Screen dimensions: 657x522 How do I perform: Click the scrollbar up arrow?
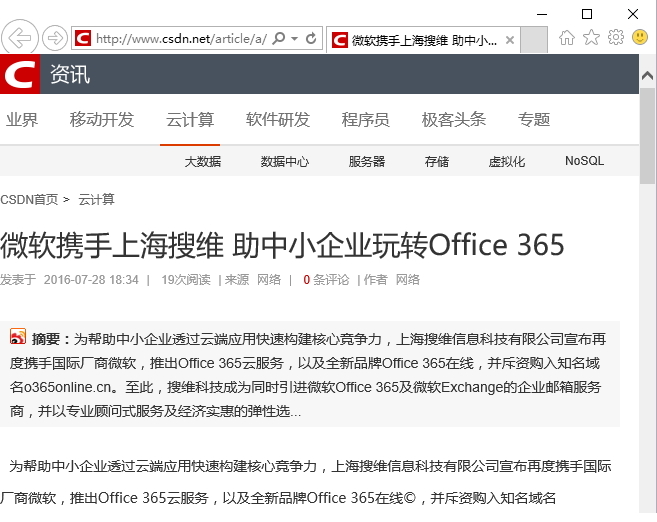[647, 75]
